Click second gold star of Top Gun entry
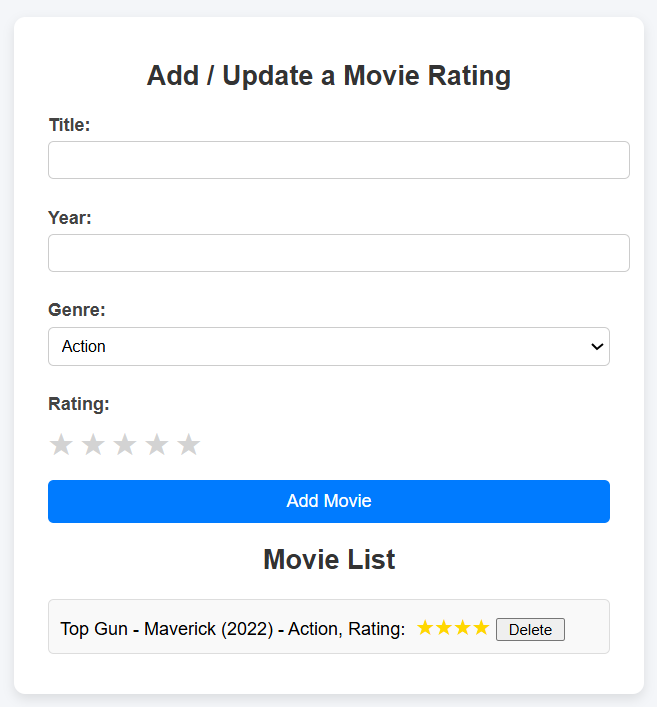 pyautogui.click(x=444, y=628)
